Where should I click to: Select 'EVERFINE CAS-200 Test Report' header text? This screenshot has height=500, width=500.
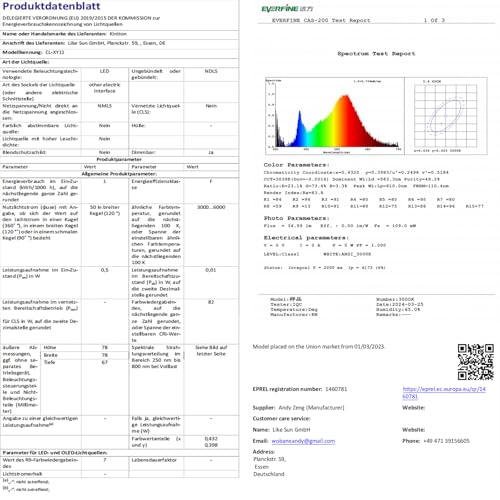coord(321,20)
